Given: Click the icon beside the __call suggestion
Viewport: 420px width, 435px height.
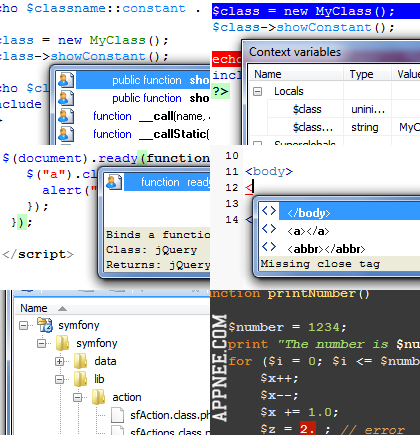Looking at the screenshot, I should (66, 116).
